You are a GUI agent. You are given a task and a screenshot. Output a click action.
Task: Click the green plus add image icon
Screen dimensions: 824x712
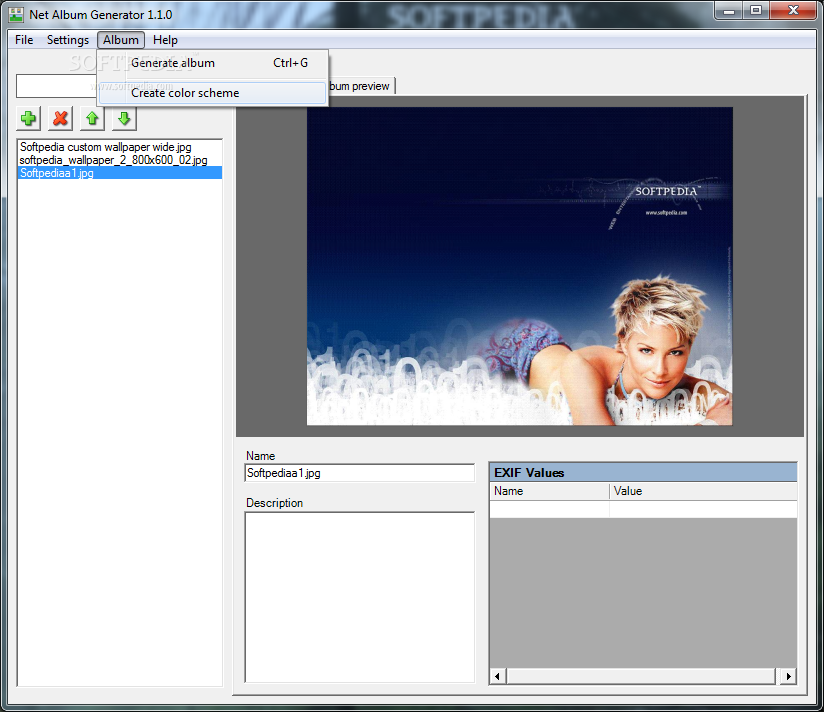[x=28, y=118]
